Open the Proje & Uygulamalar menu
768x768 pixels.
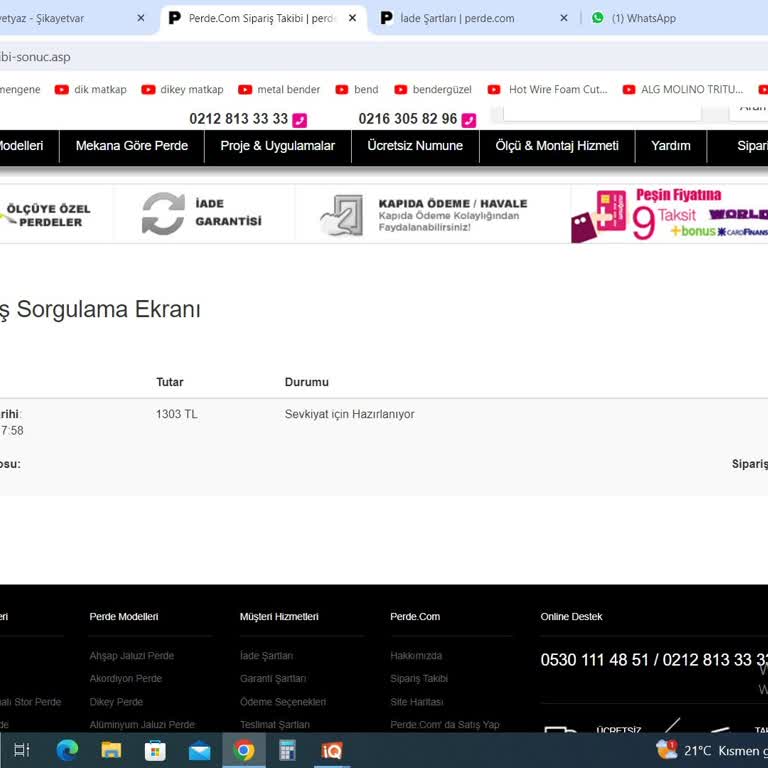click(x=278, y=146)
